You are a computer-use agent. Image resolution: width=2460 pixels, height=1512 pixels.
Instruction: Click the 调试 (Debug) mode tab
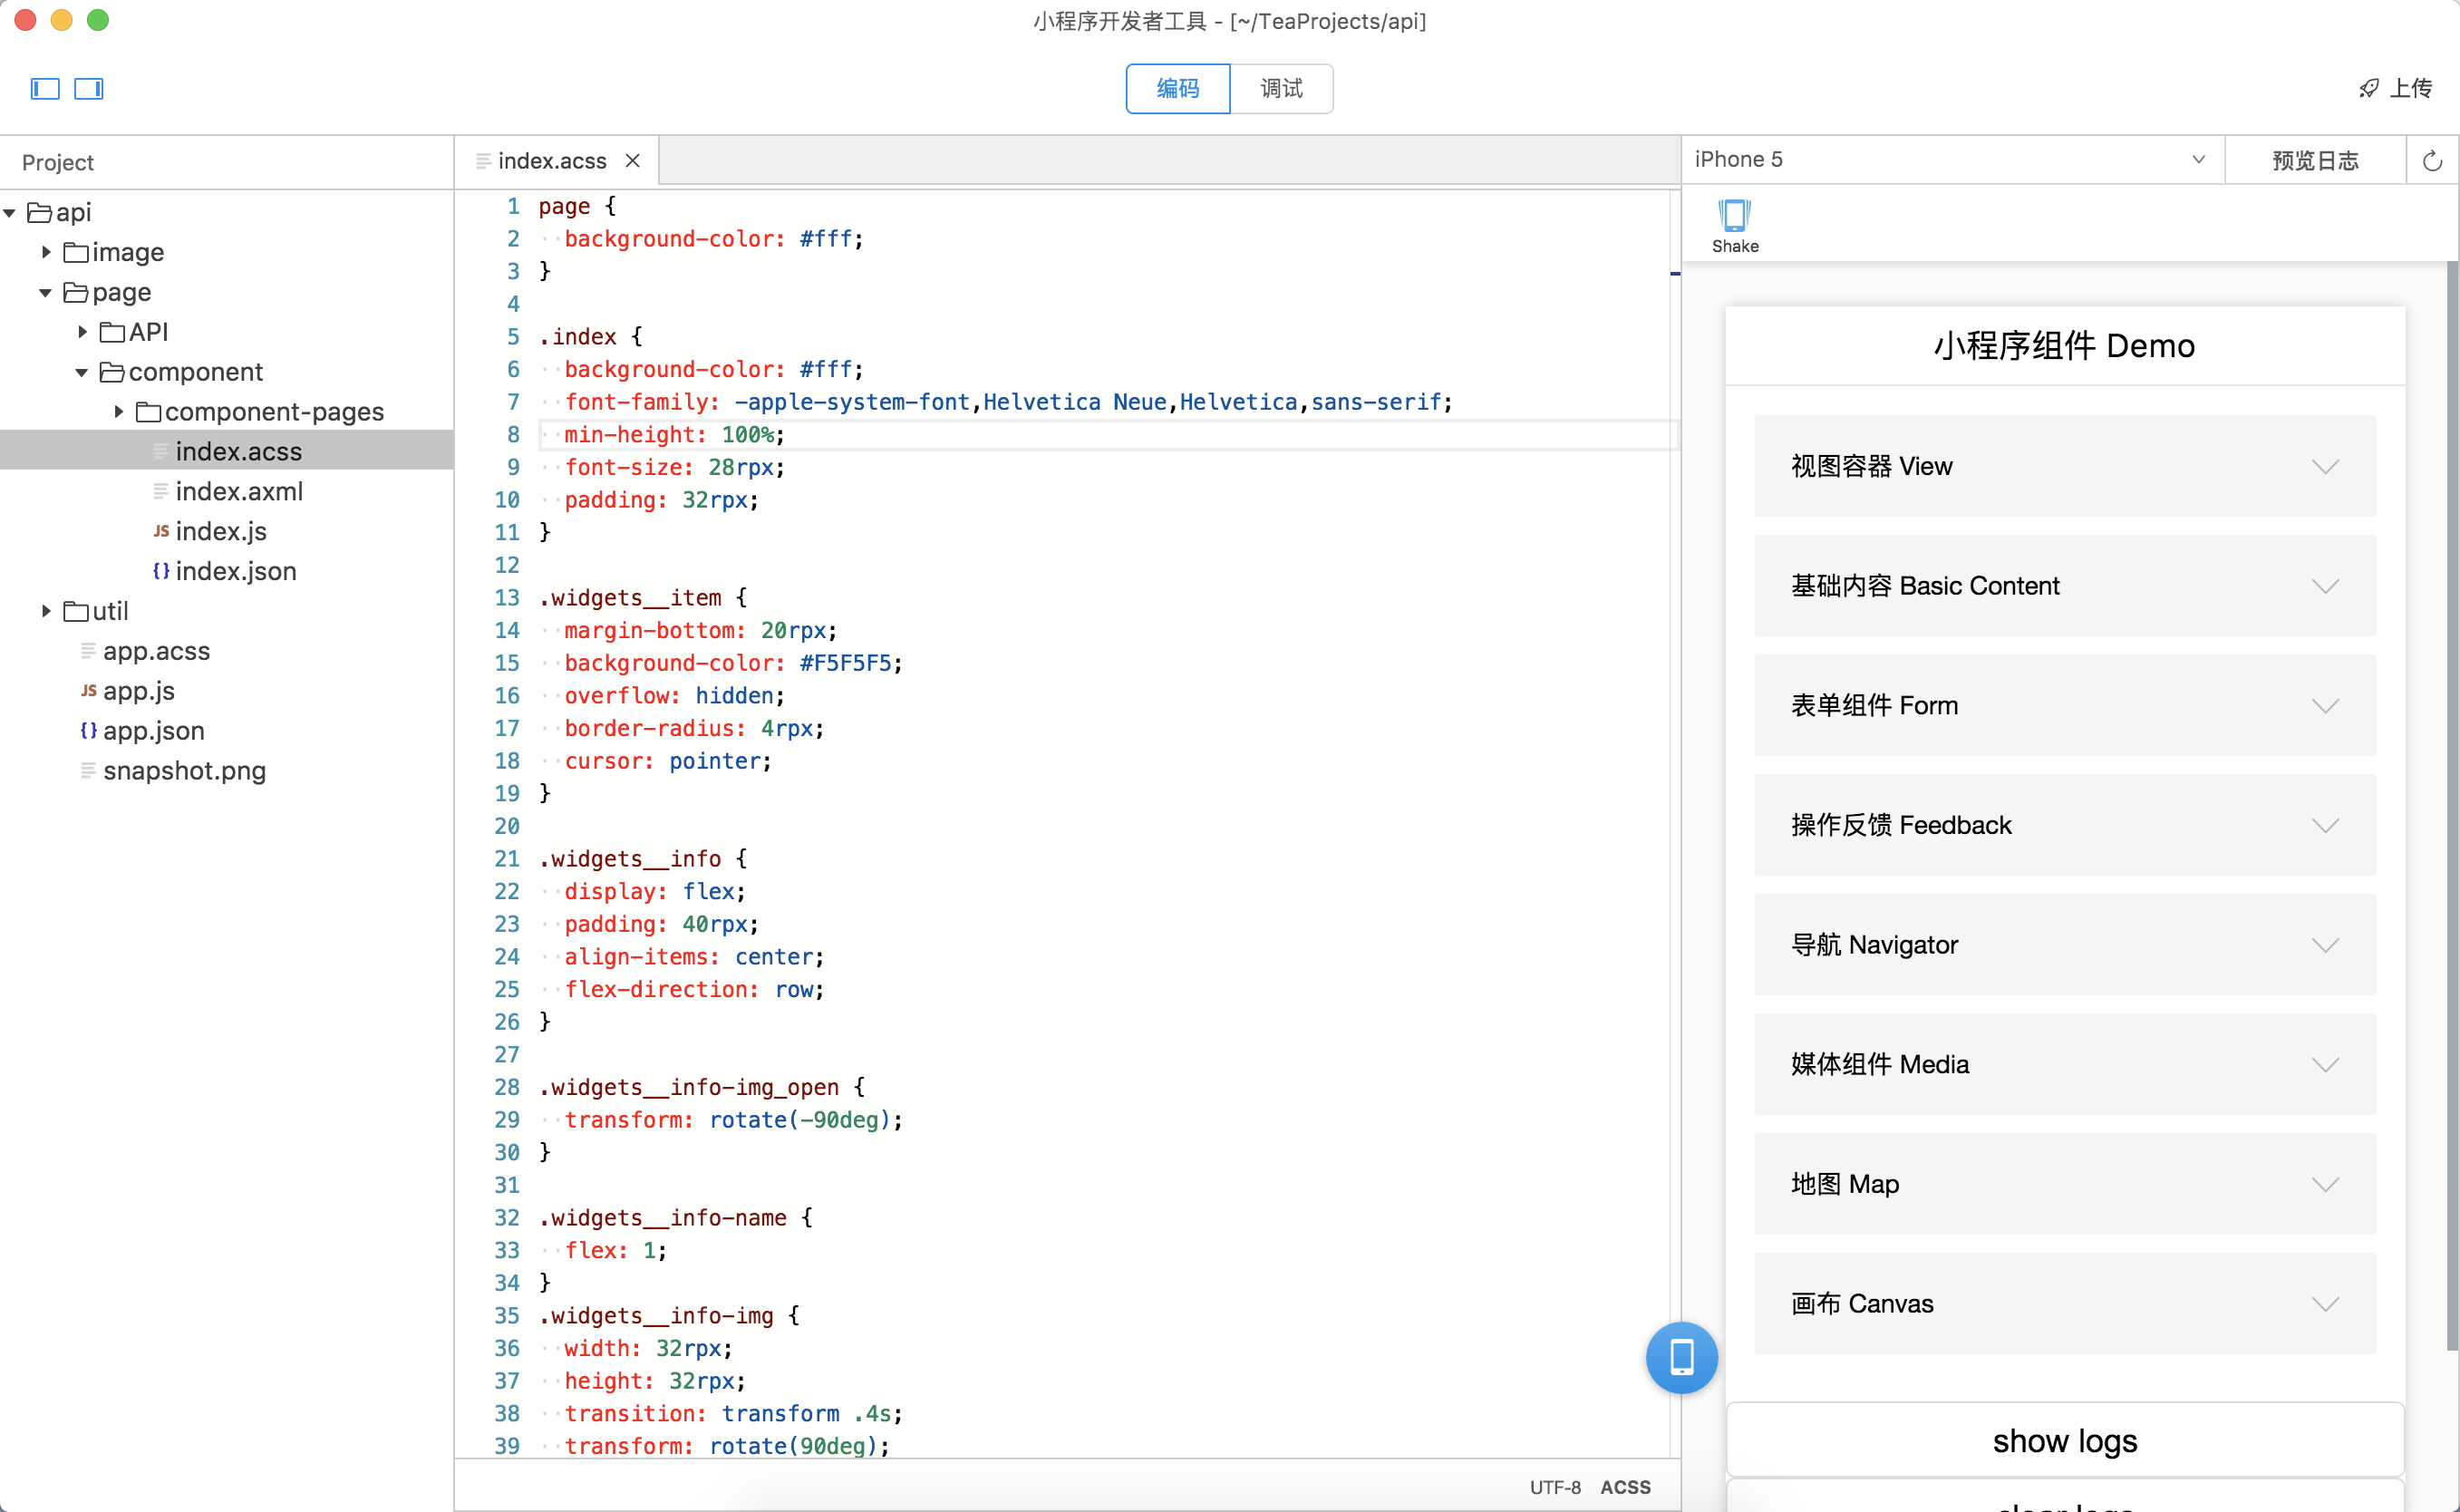point(1281,88)
